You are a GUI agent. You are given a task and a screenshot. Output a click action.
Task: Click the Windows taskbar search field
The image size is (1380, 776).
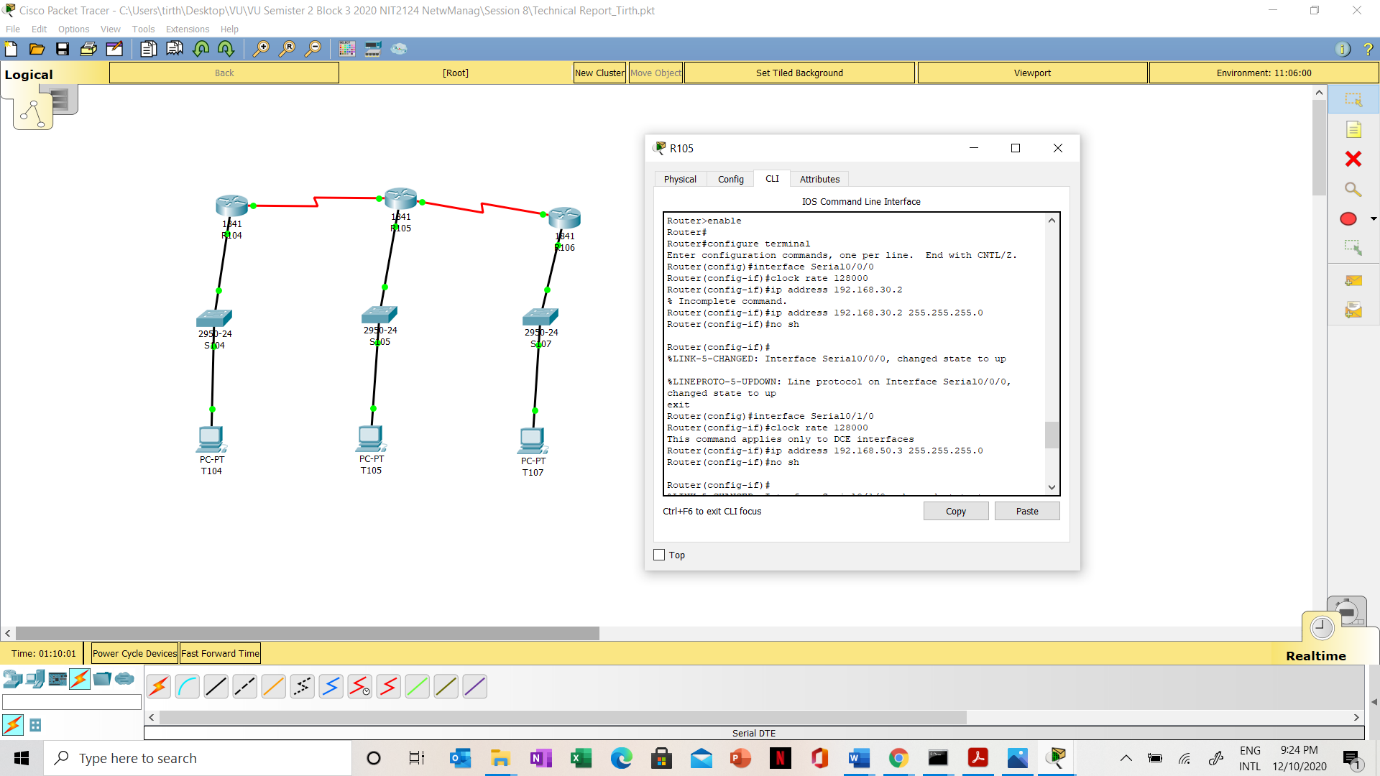pos(200,758)
